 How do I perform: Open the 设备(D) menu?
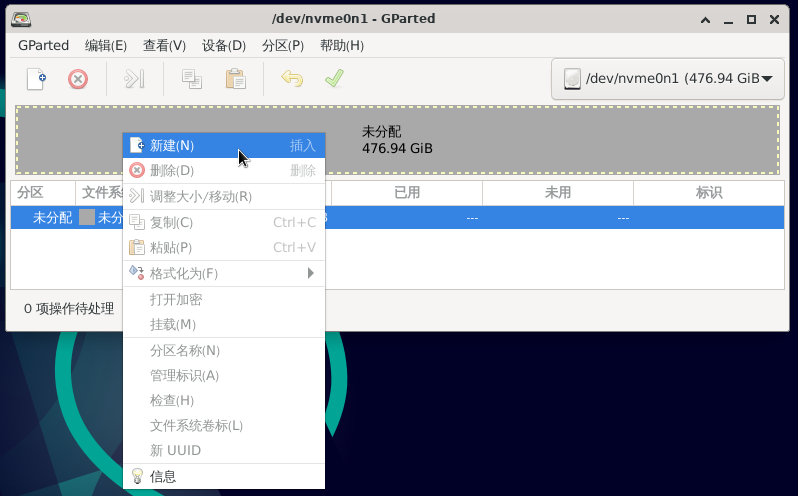tap(224, 45)
